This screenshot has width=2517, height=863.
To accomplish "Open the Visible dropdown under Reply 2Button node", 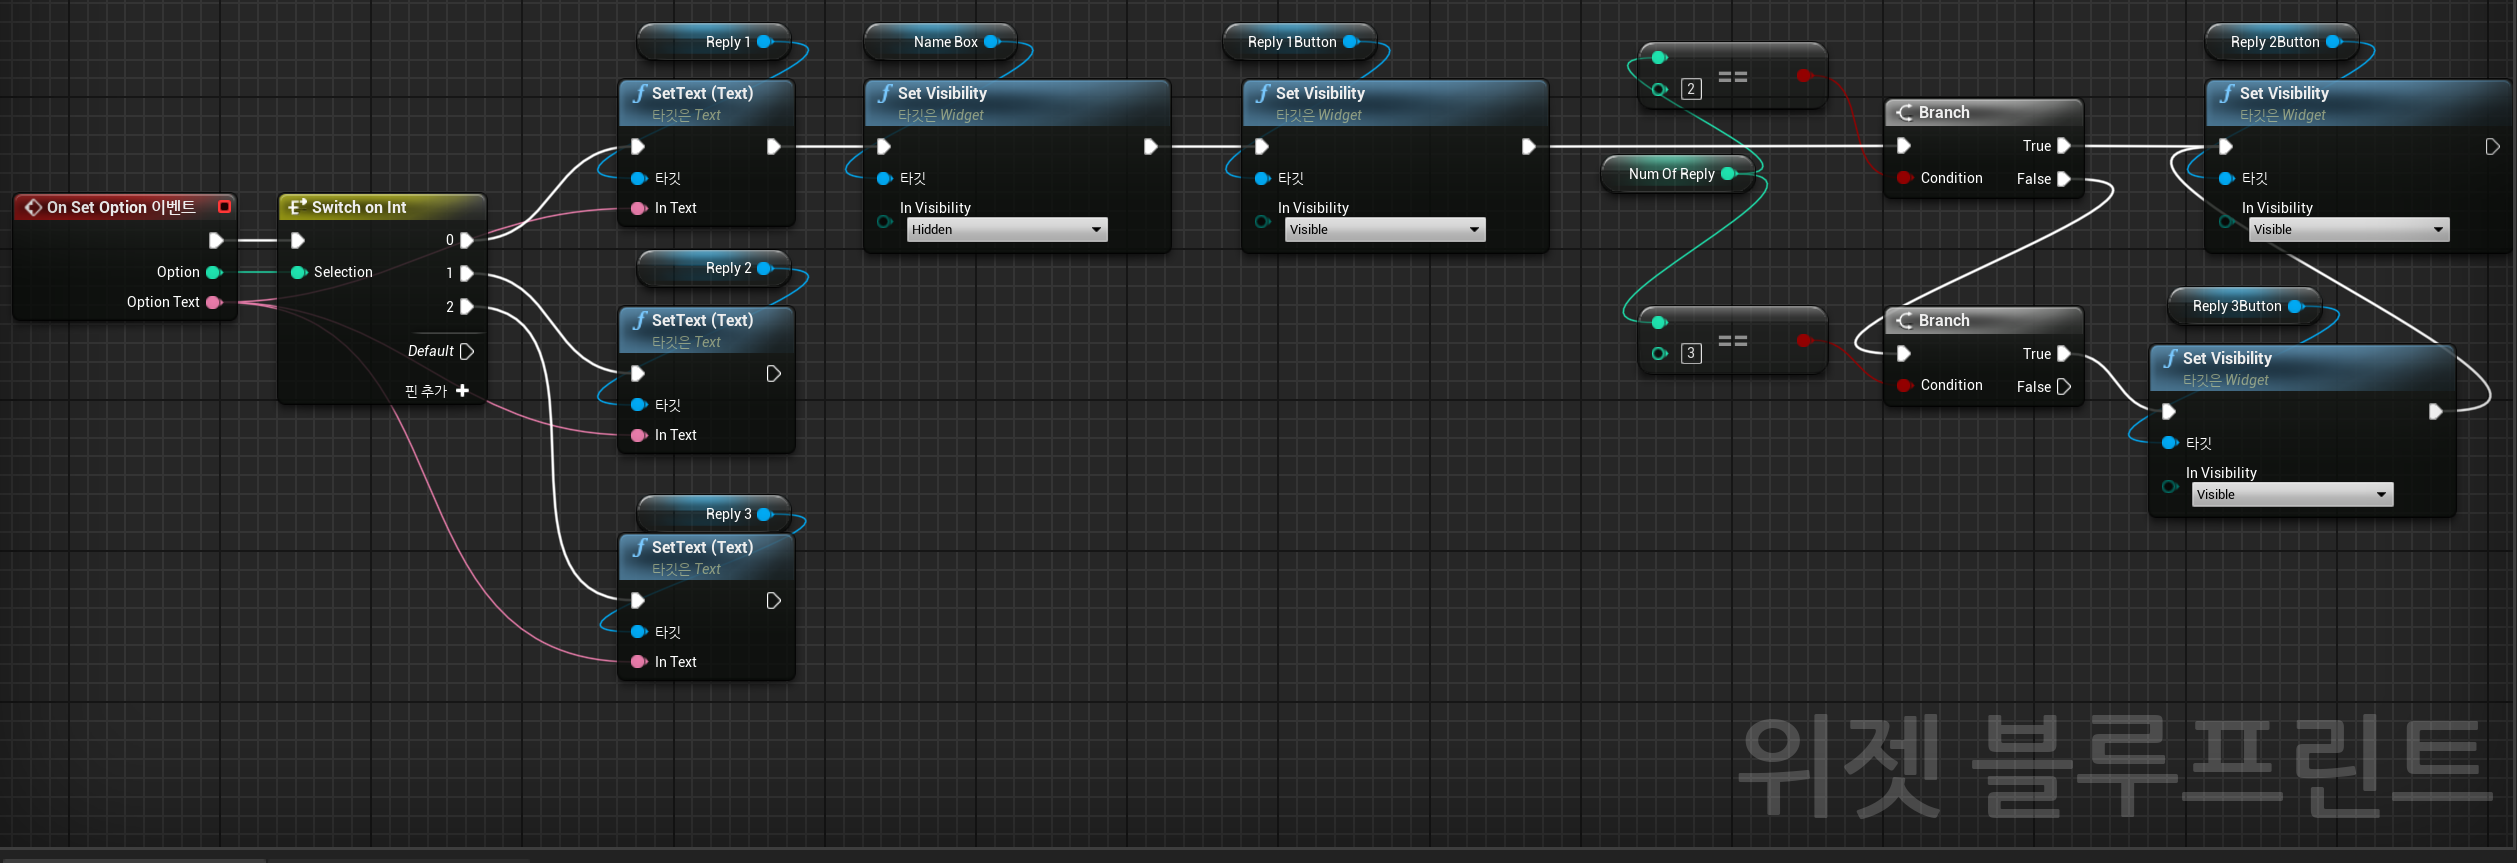I will tap(2348, 230).
